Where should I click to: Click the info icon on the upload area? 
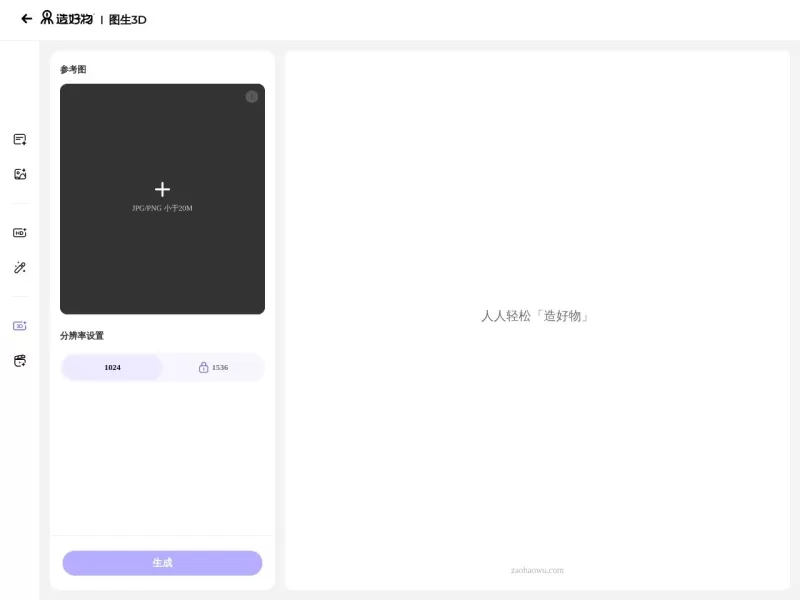[252, 96]
